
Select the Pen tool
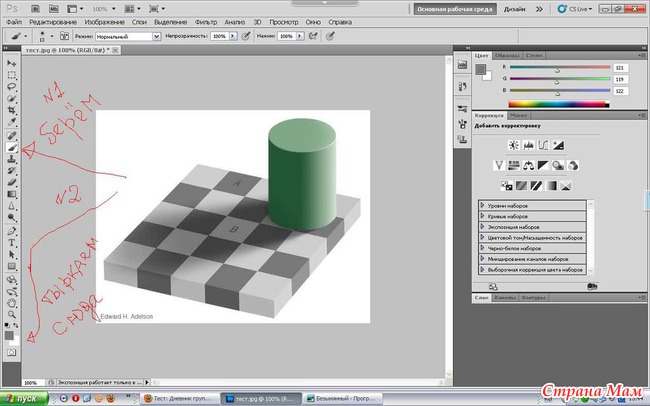pos(12,231)
